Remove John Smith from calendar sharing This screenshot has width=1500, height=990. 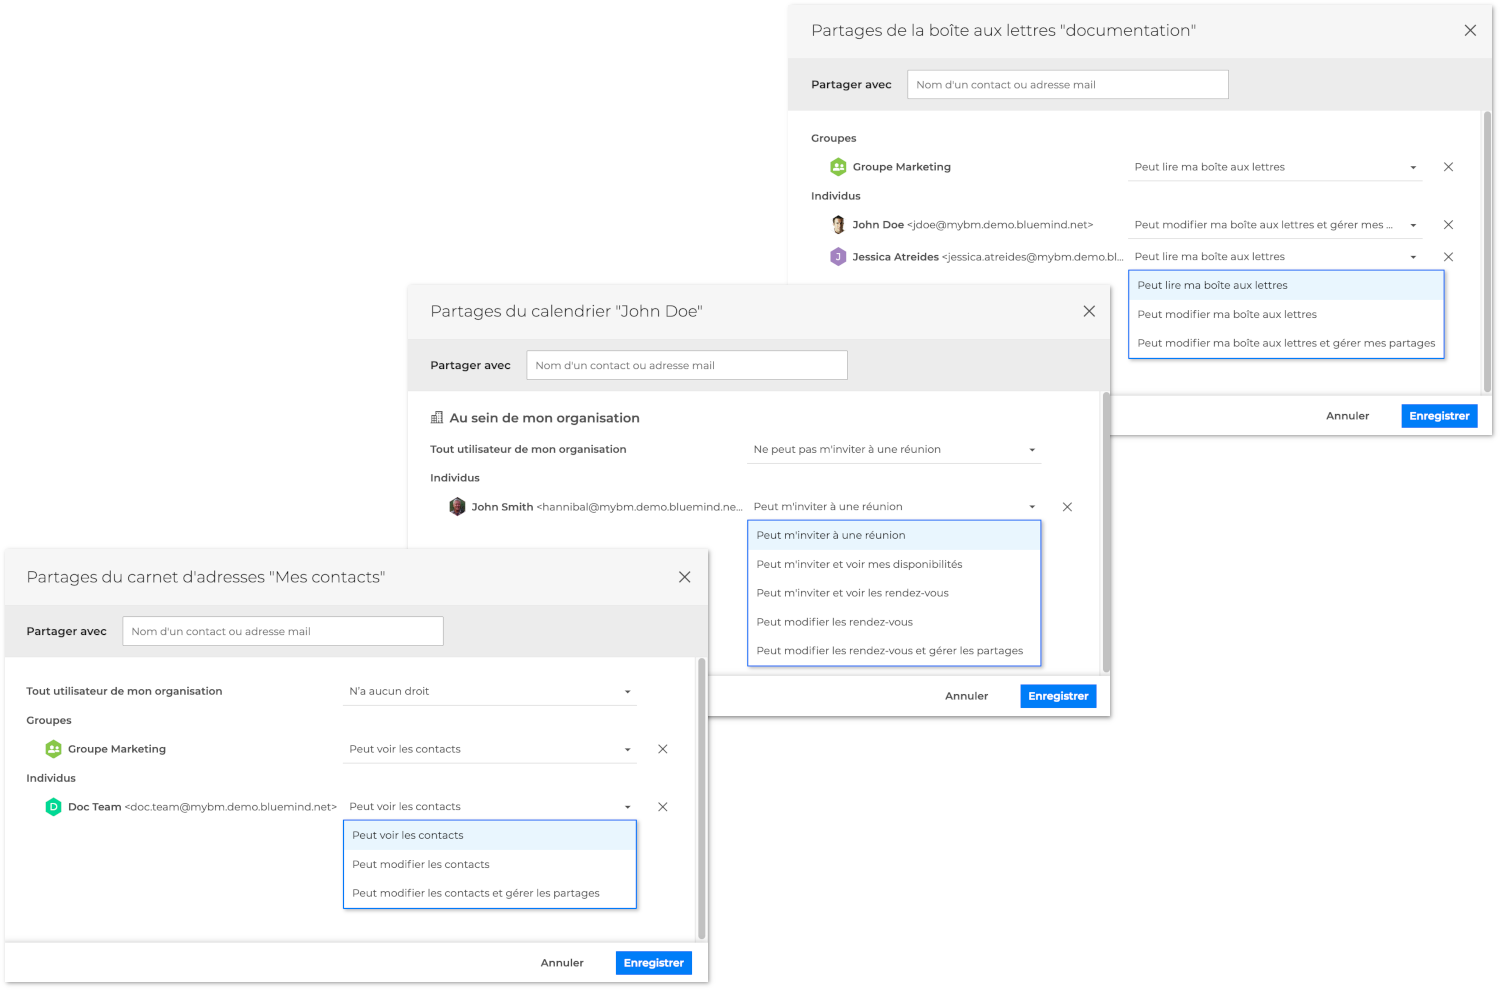pos(1067,507)
